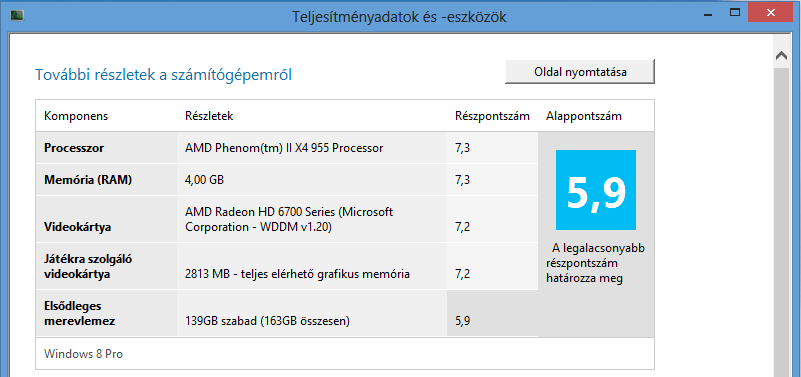The height and width of the screenshot is (377, 801).
Task: Click the Oldal nyomtatása button
Action: click(x=580, y=72)
